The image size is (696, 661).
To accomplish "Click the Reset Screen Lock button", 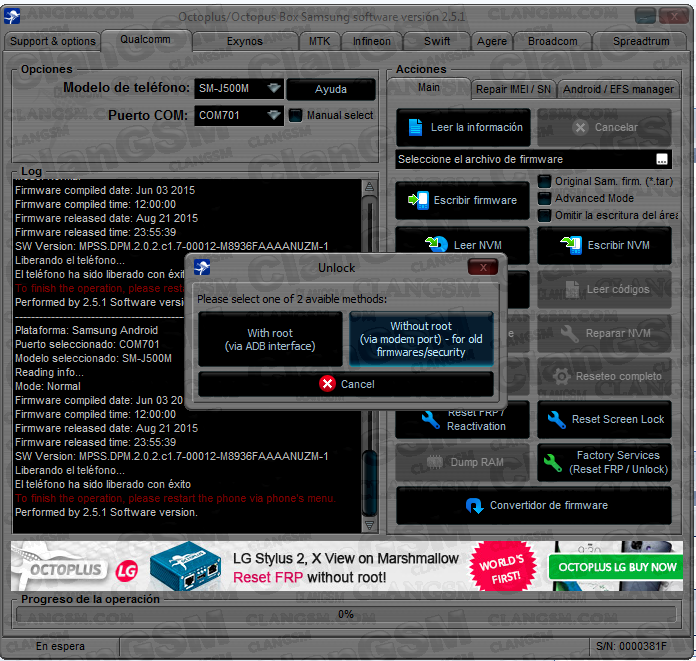I will click(x=604, y=420).
